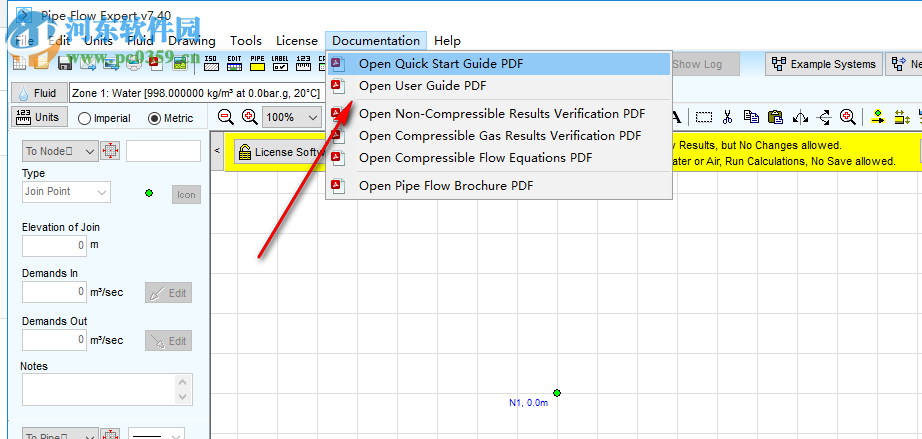The height and width of the screenshot is (439, 922).
Task: Click the LABEL options toolbar icon
Action: (280, 63)
